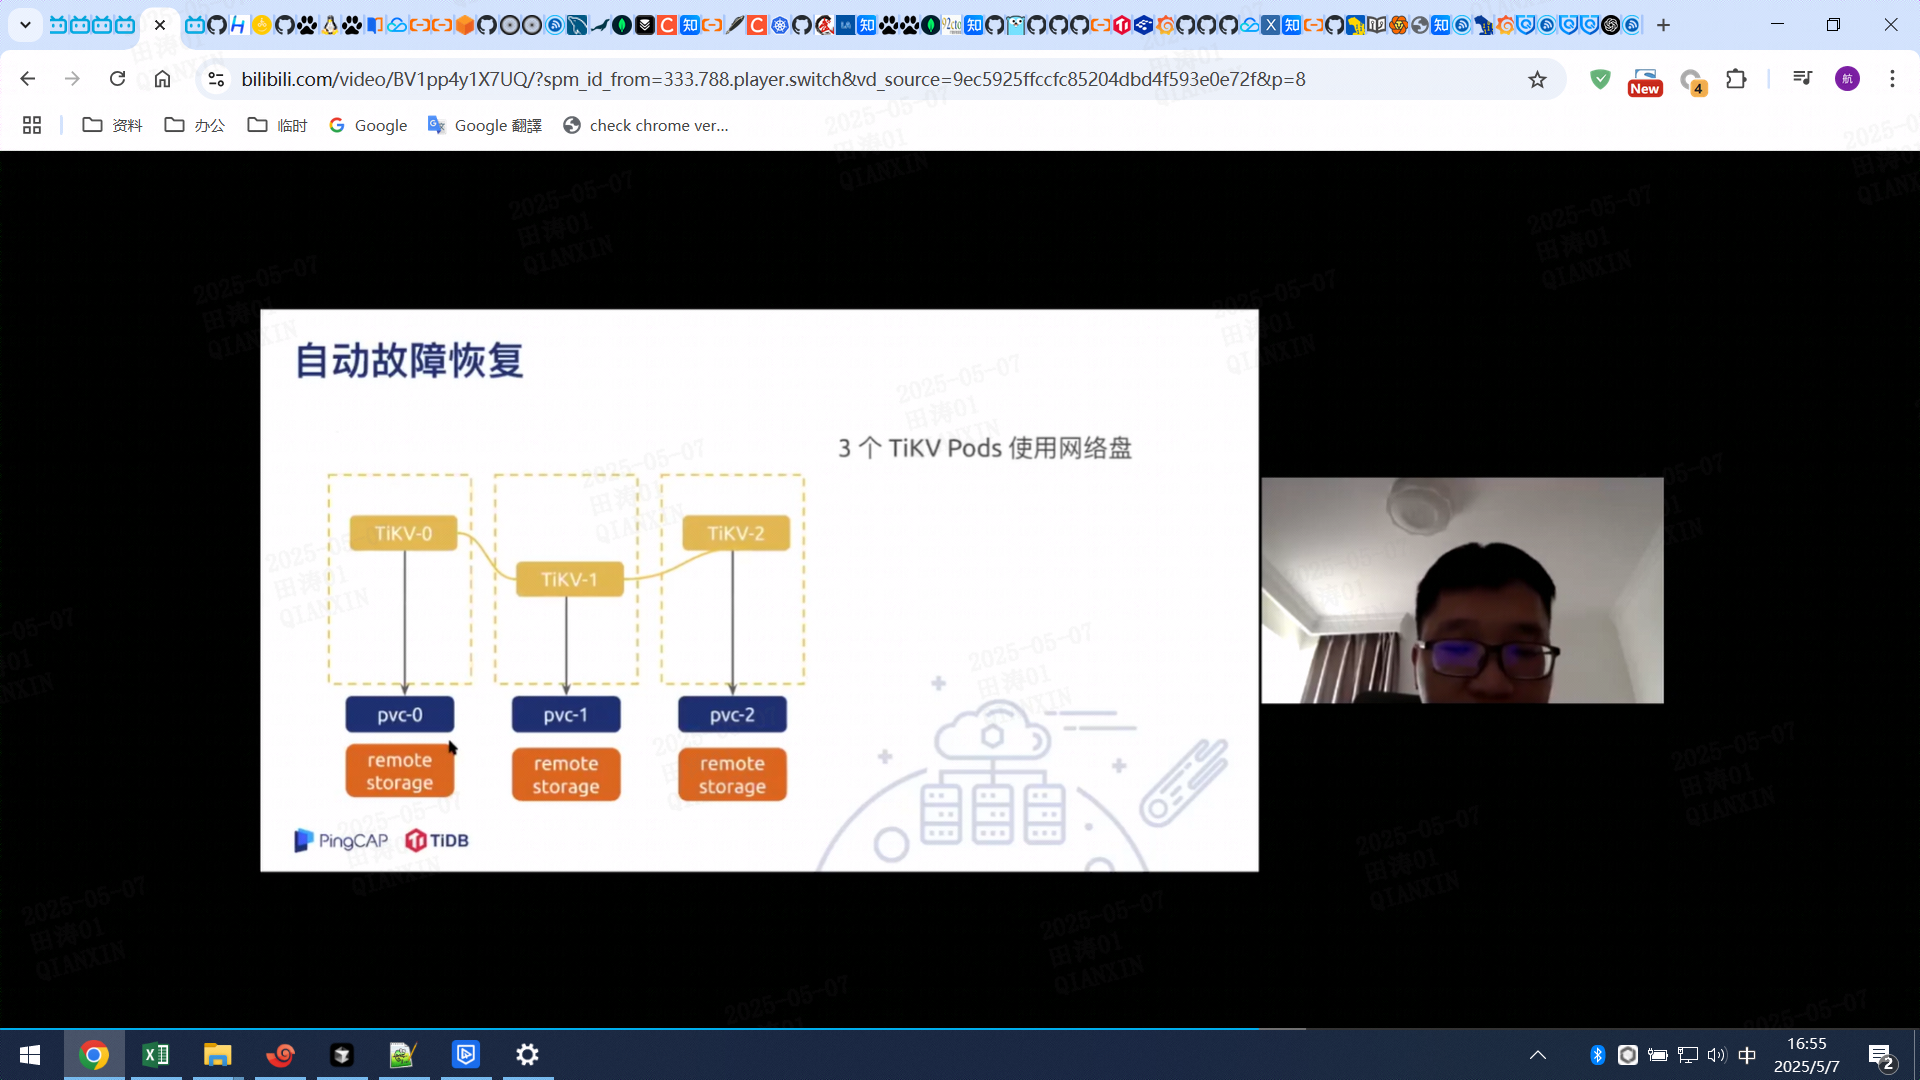Click the Home icon in the browser toolbar
The height and width of the screenshot is (1080, 1920).
(x=162, y=79)
